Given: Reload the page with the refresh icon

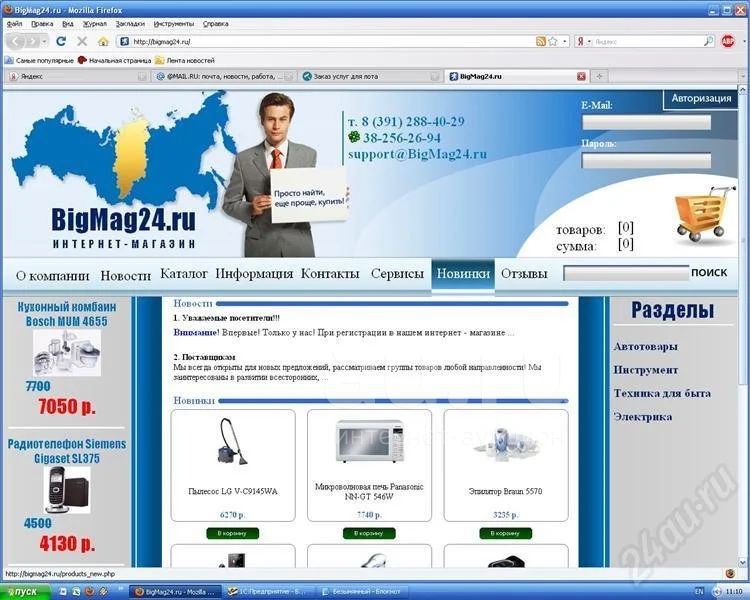Looking at the screenshot, I should (61, 42).
